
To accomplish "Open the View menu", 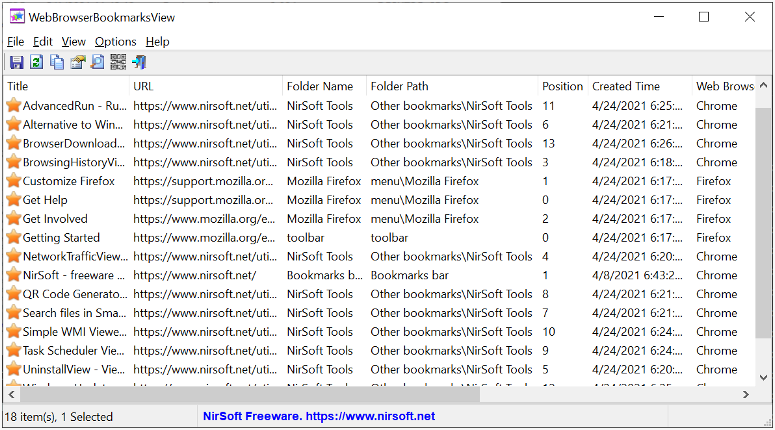I will coord(74,42).
